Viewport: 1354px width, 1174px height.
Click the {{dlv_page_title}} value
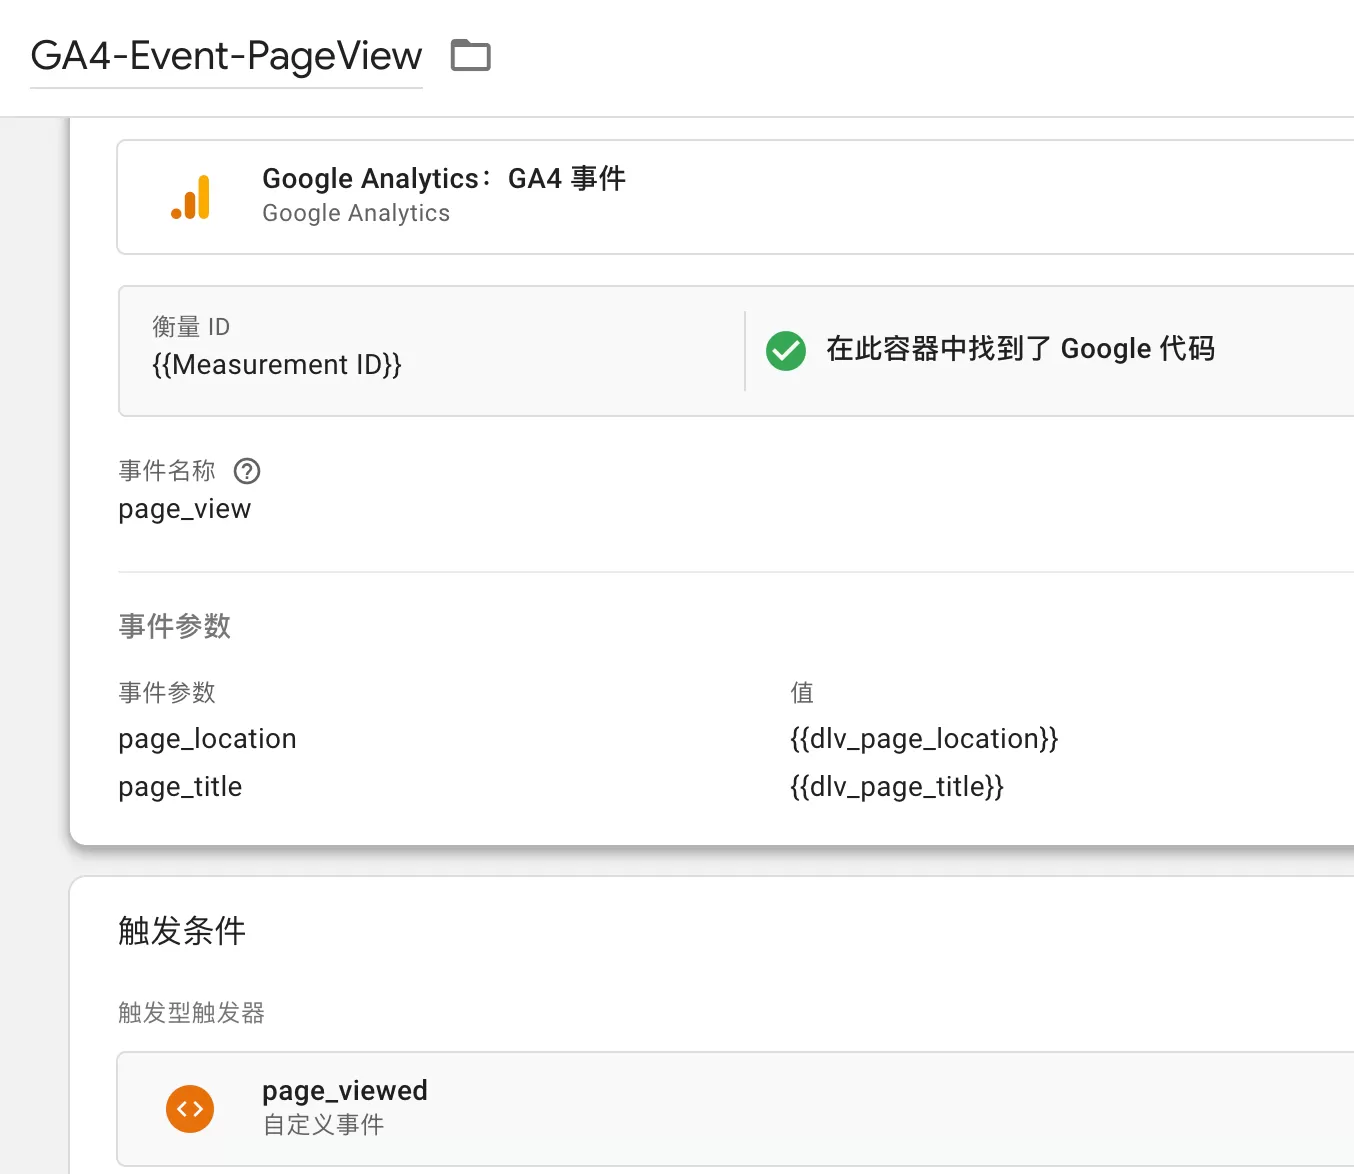click(897, 787)
